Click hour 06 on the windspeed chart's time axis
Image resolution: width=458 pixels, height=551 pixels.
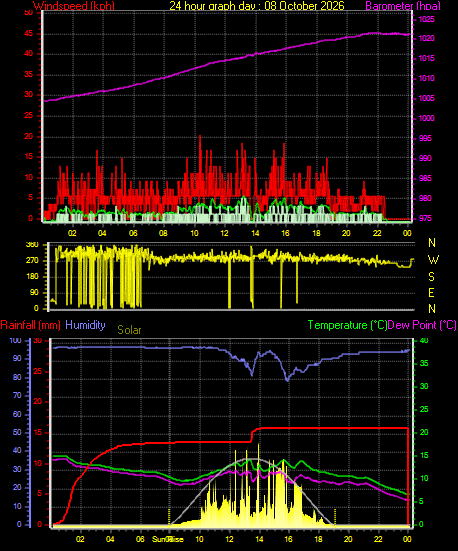133,233
